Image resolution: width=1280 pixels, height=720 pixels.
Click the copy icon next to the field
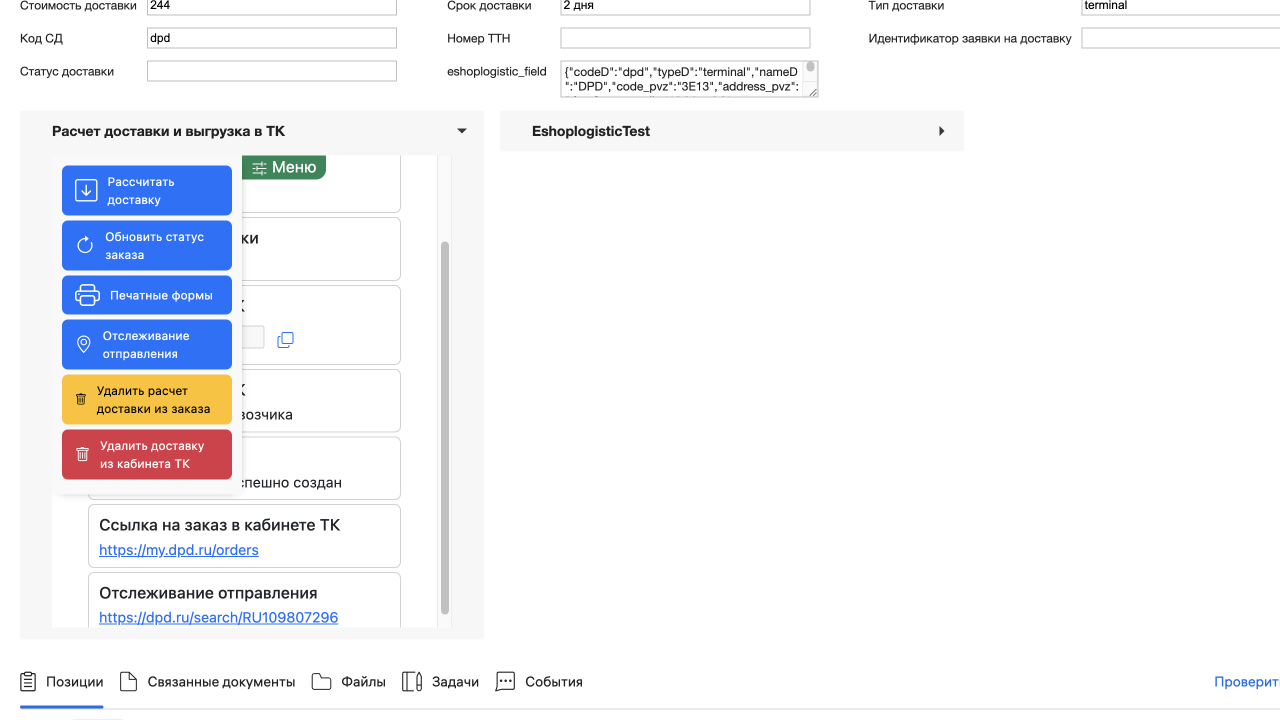[285, 340]
